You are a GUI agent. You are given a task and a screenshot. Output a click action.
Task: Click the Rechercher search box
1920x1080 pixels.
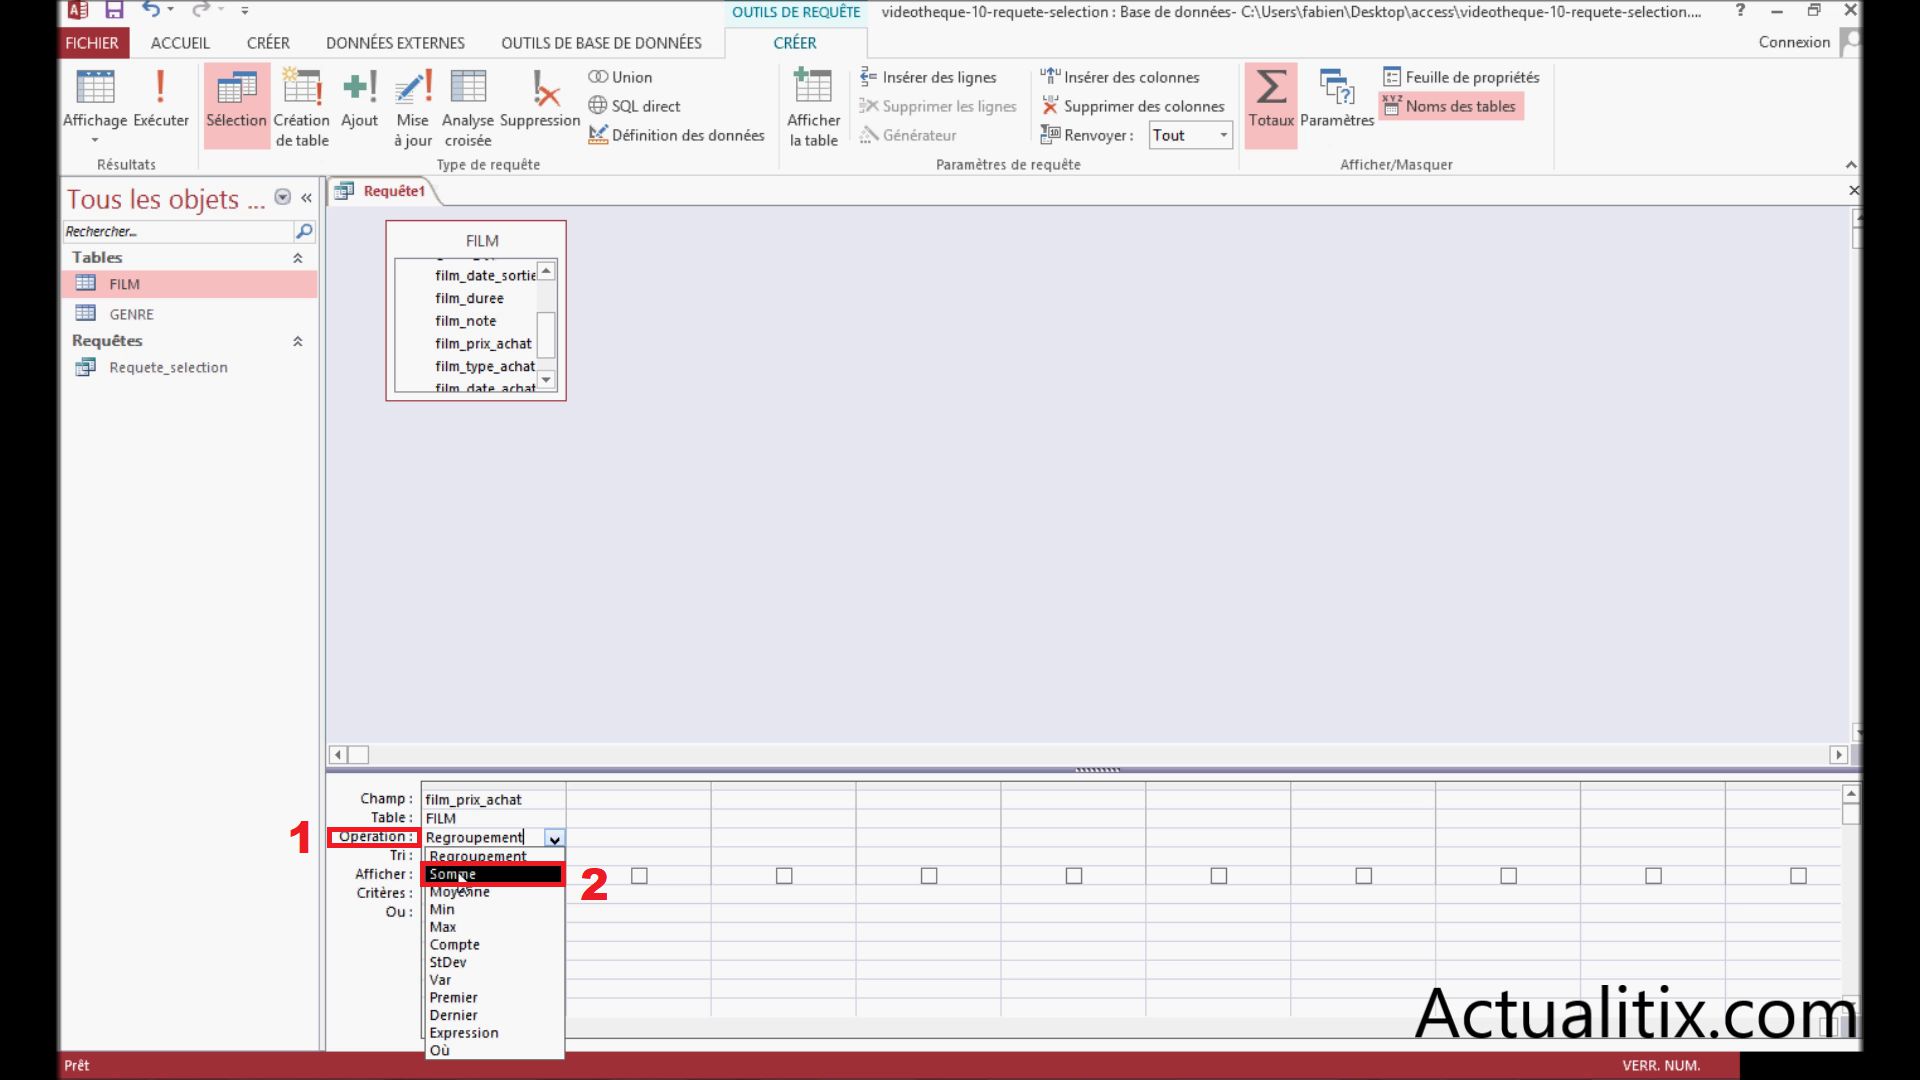coord(178,231)
